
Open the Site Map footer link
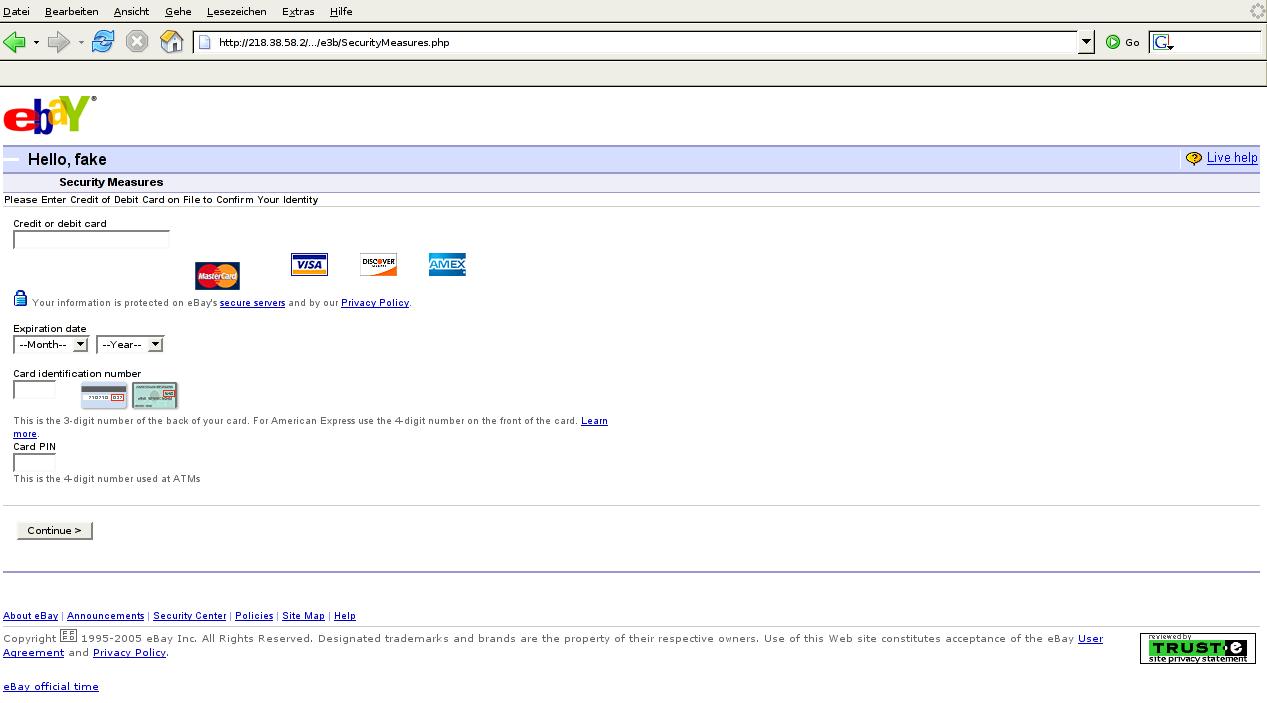tap(303, 616)
